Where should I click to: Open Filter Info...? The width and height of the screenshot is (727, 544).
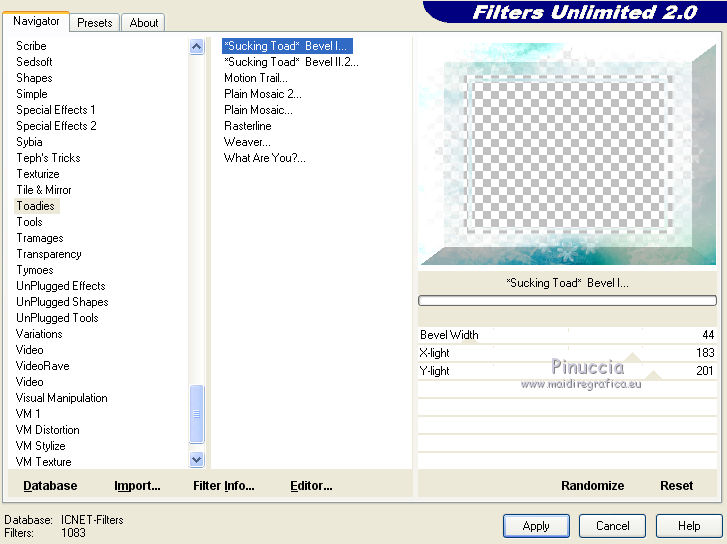223,486
